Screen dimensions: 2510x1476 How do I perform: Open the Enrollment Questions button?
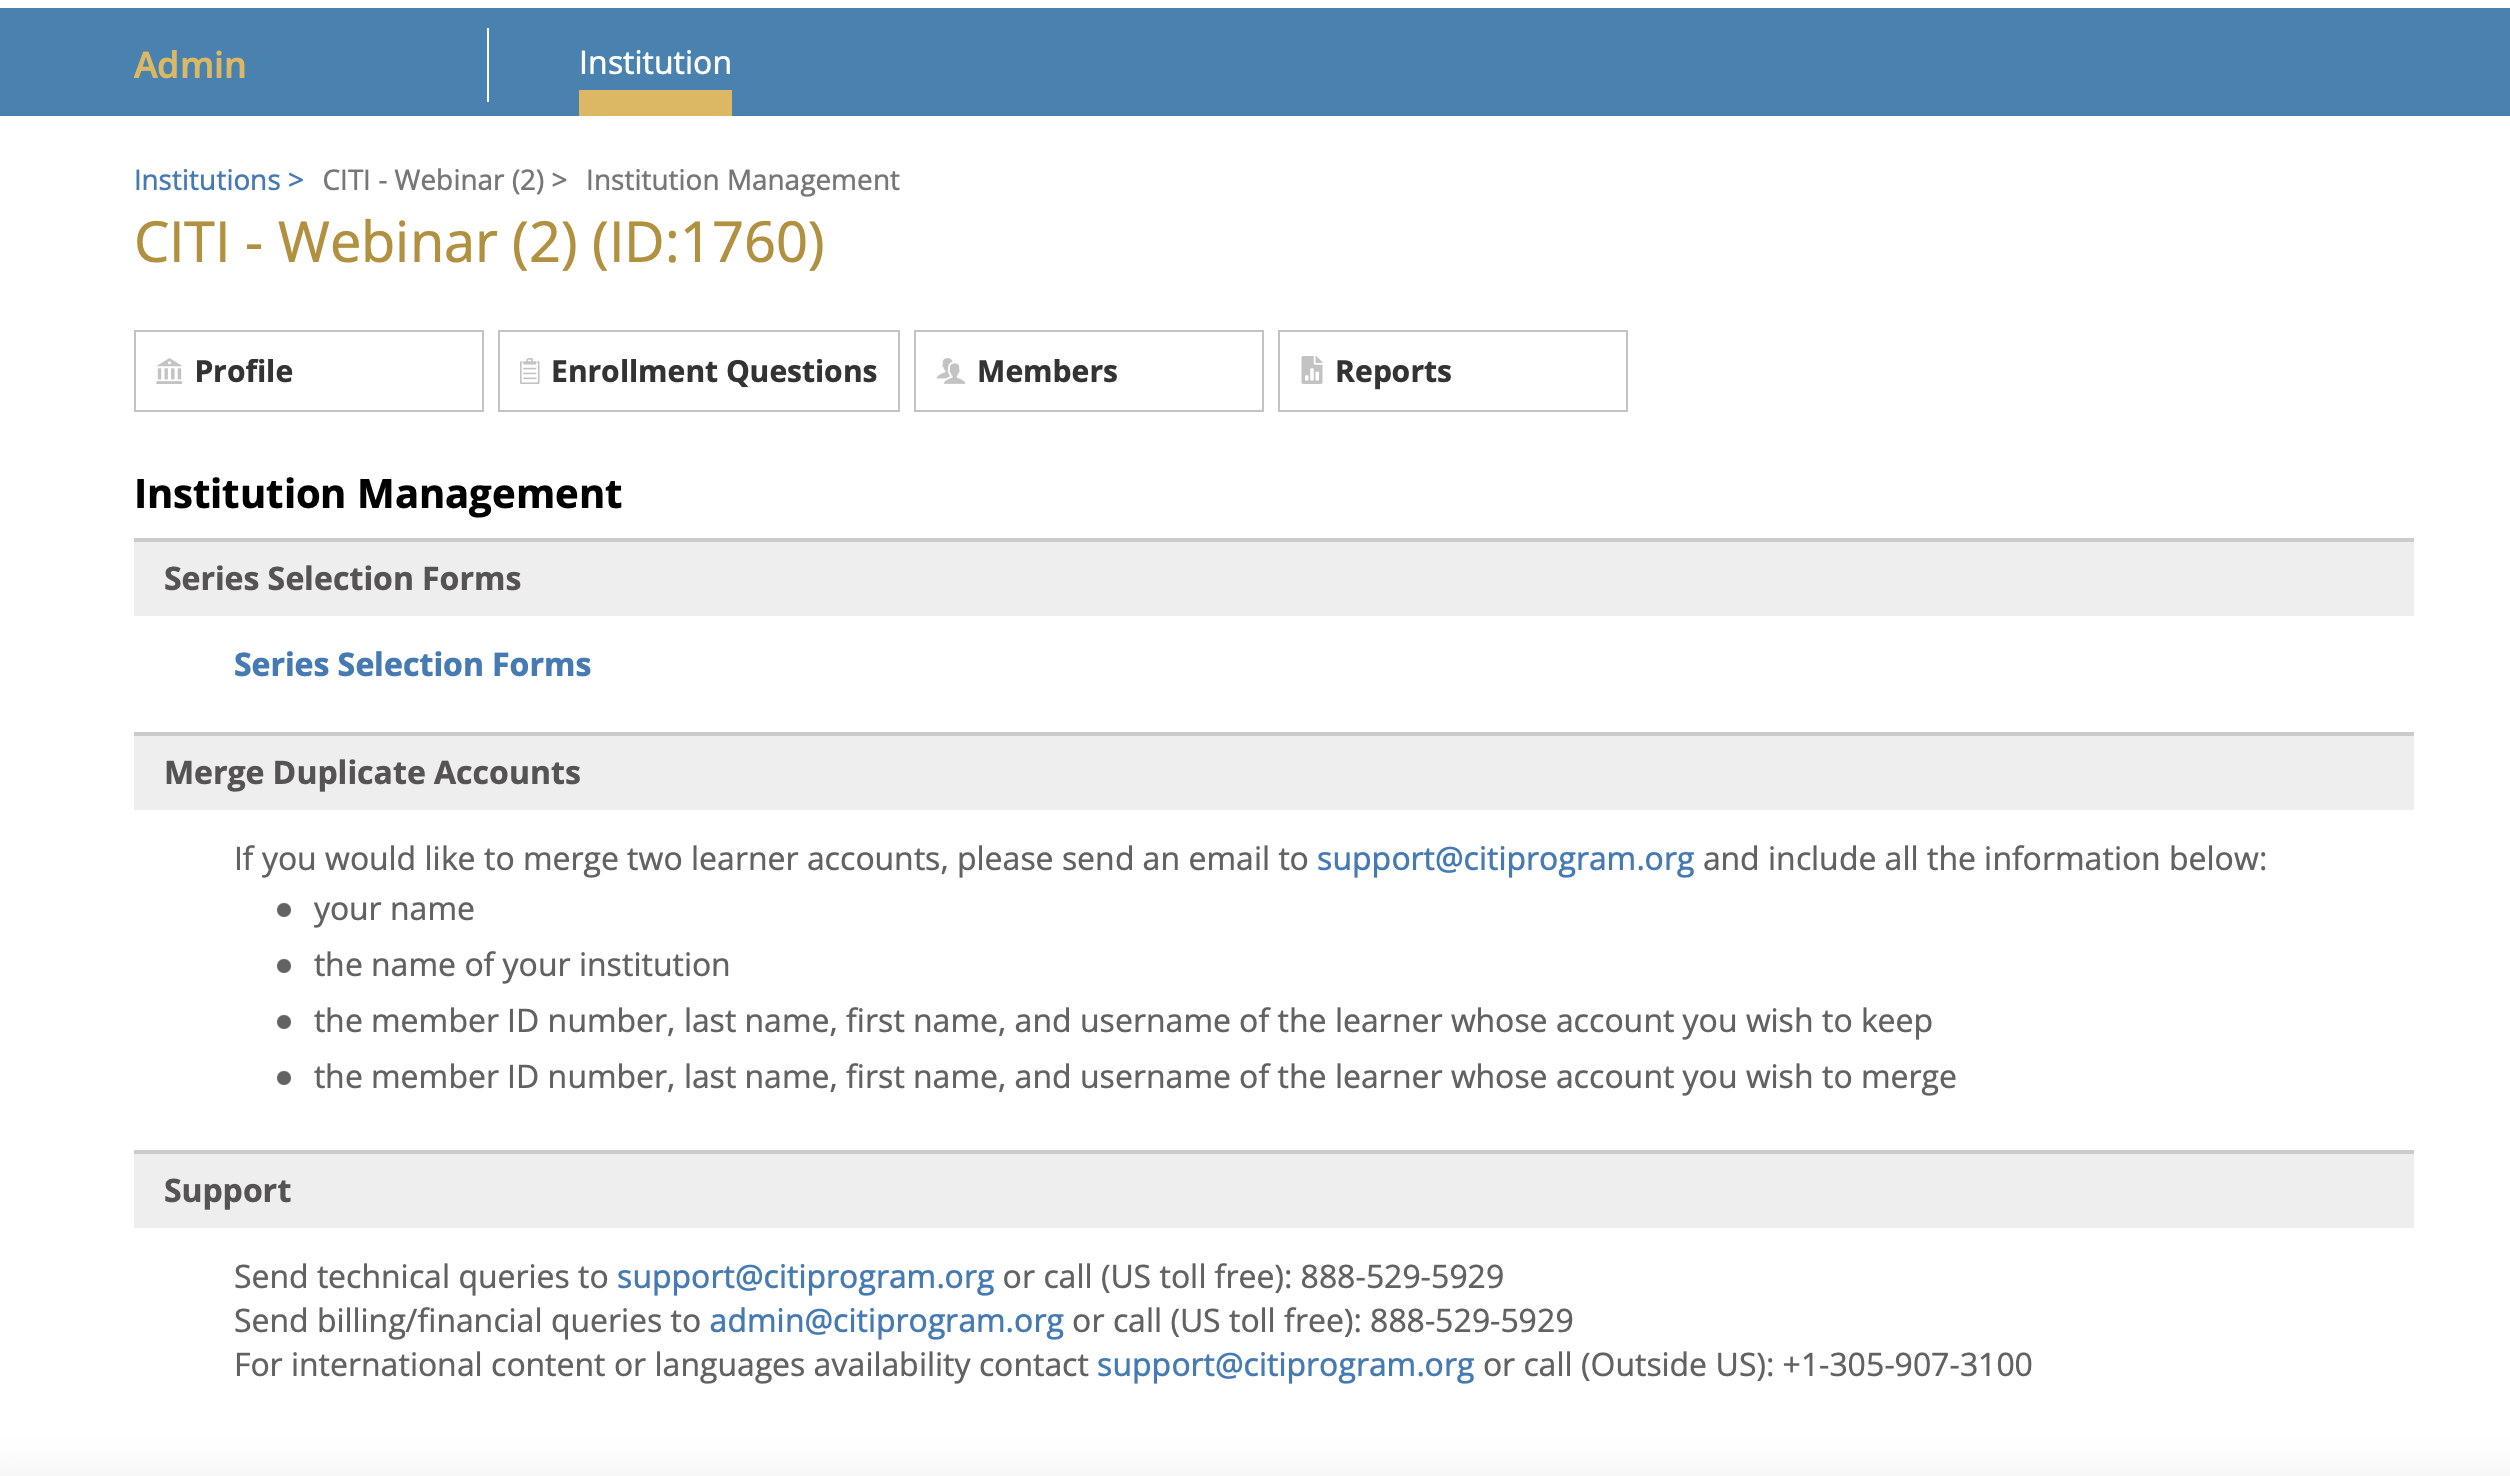point(699,371)
